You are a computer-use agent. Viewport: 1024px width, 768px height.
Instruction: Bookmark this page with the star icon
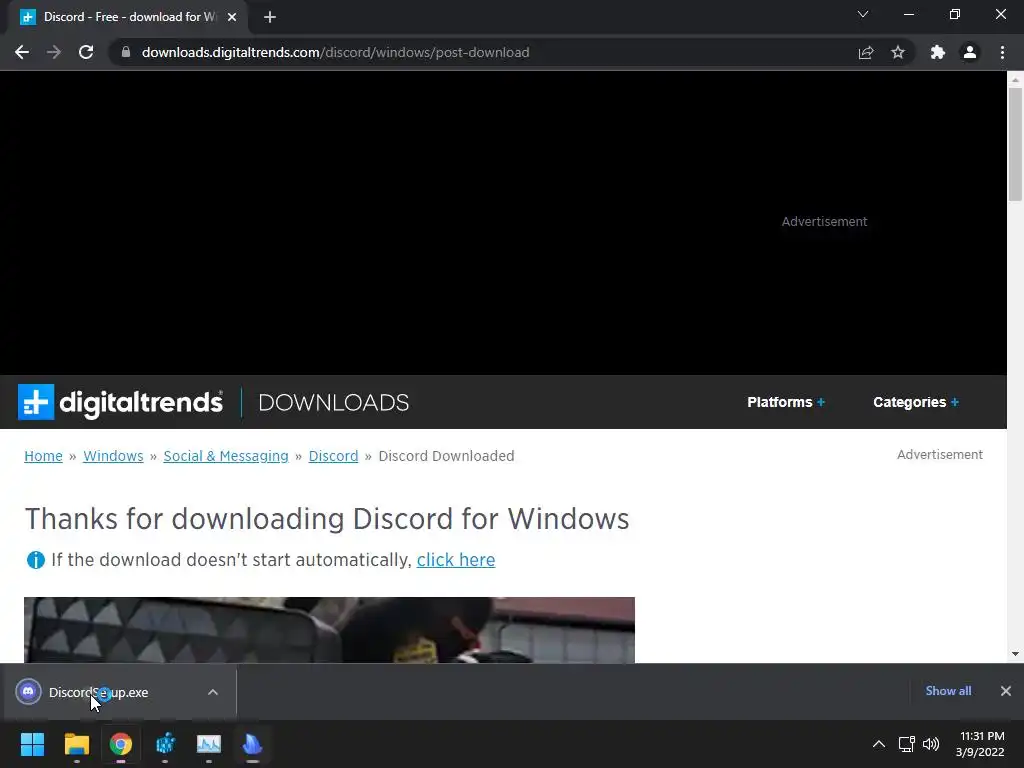[898, 52]
